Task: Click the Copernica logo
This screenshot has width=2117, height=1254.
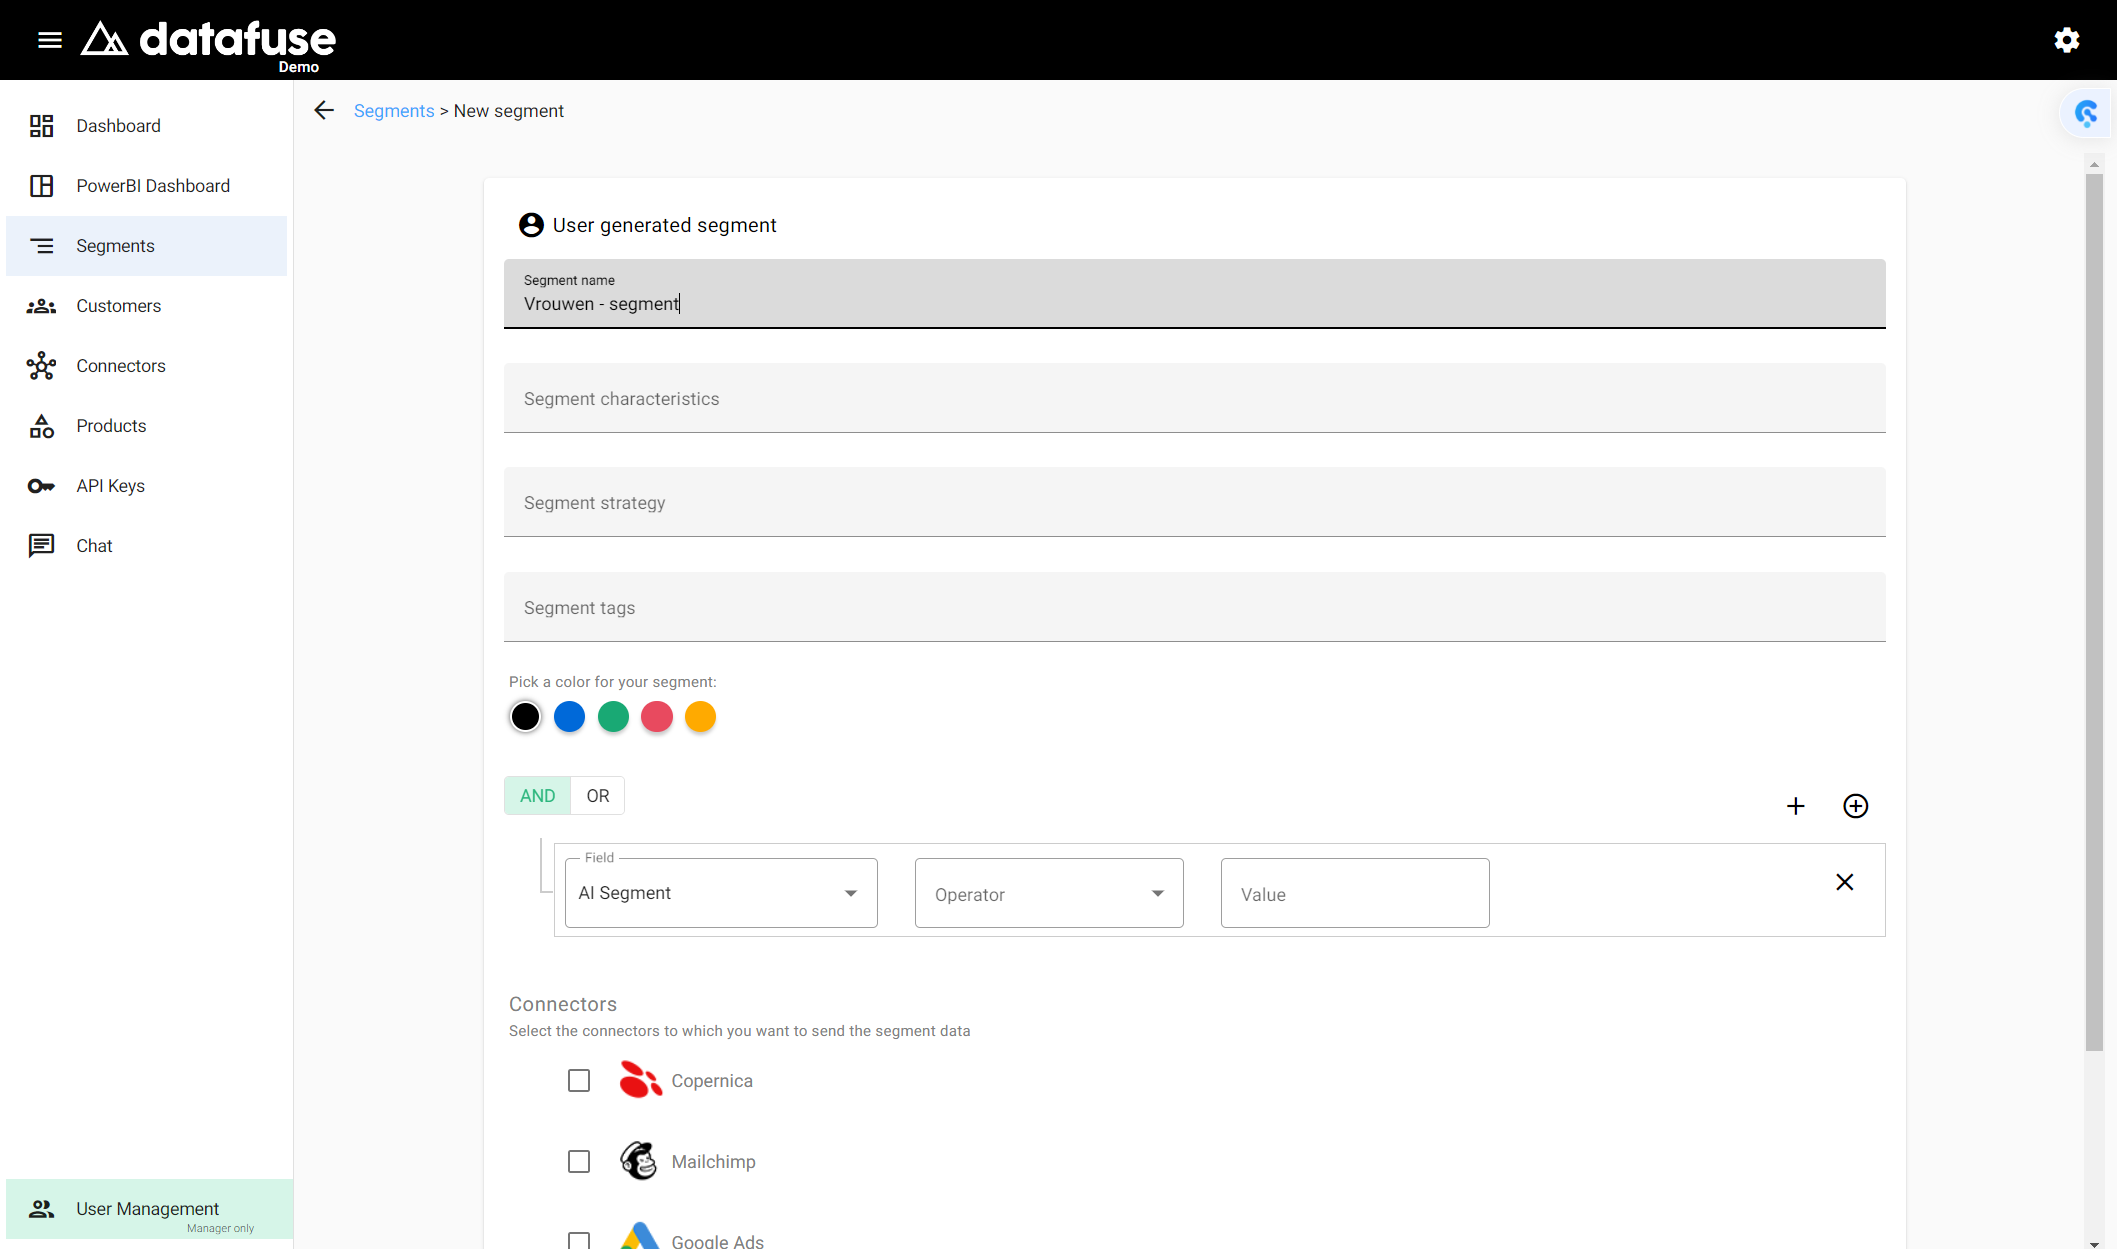Action: pos(640,1080)
